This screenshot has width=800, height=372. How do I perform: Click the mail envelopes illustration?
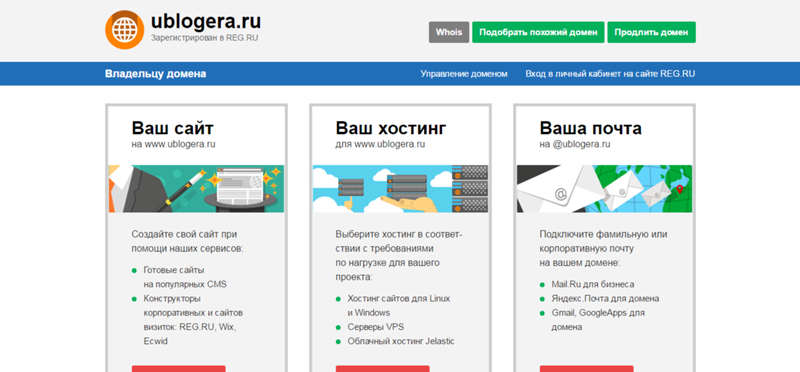coord(605,189)
